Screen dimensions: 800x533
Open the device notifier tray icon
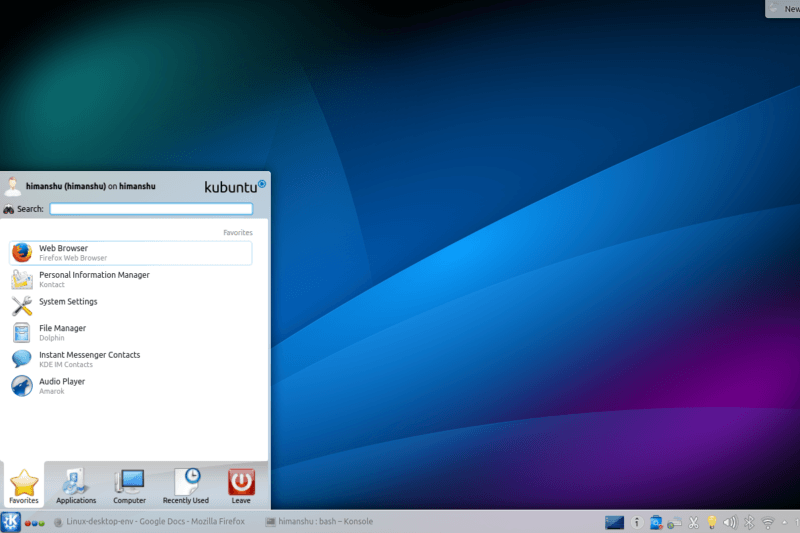pyautogui.click(x=674, y=522)
